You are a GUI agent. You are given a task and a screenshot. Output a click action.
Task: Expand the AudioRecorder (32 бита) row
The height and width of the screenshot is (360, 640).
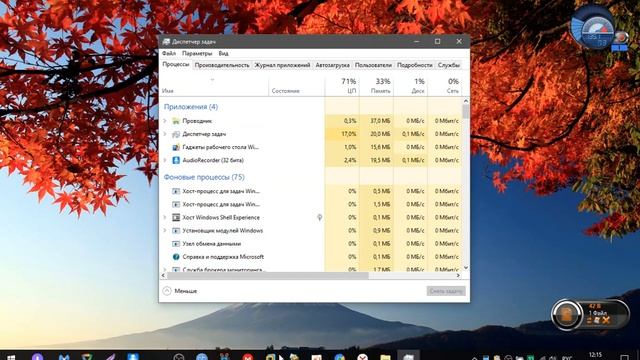pyautogui.click(x=165, y=160)
